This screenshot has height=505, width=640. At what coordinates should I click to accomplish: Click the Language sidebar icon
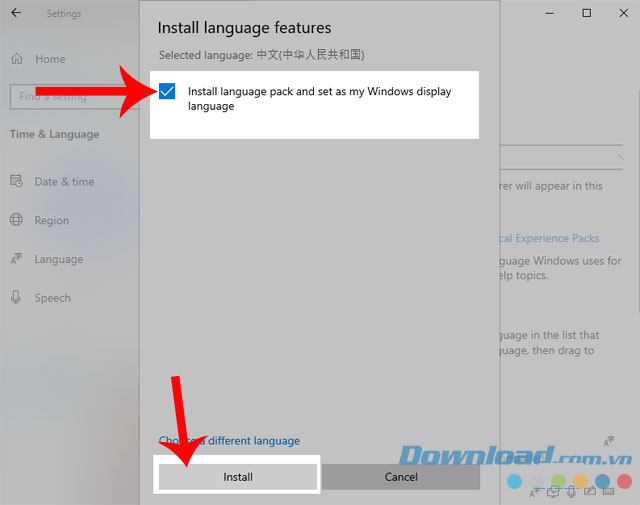pyautogui.click(x=16, y=258)
